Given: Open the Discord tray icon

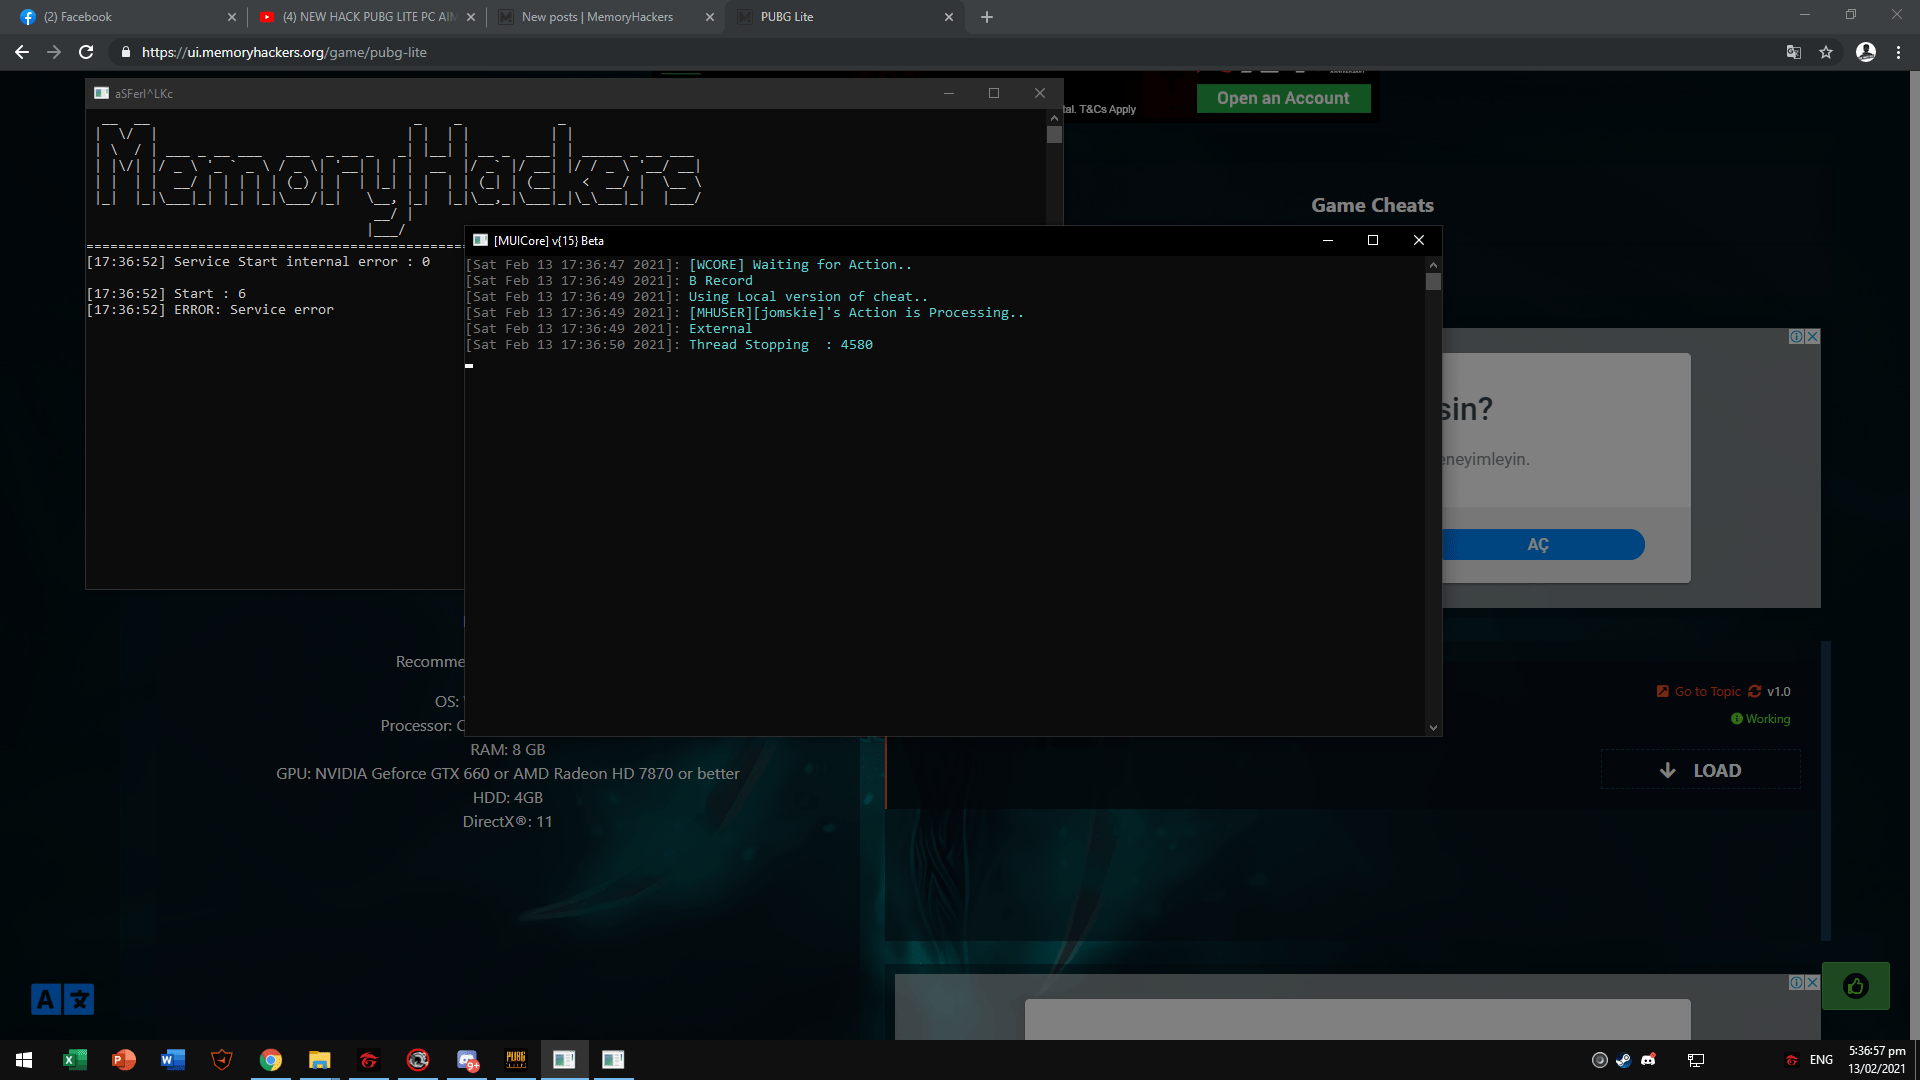Looking at the screenshot, I should click(1649, 1060).
